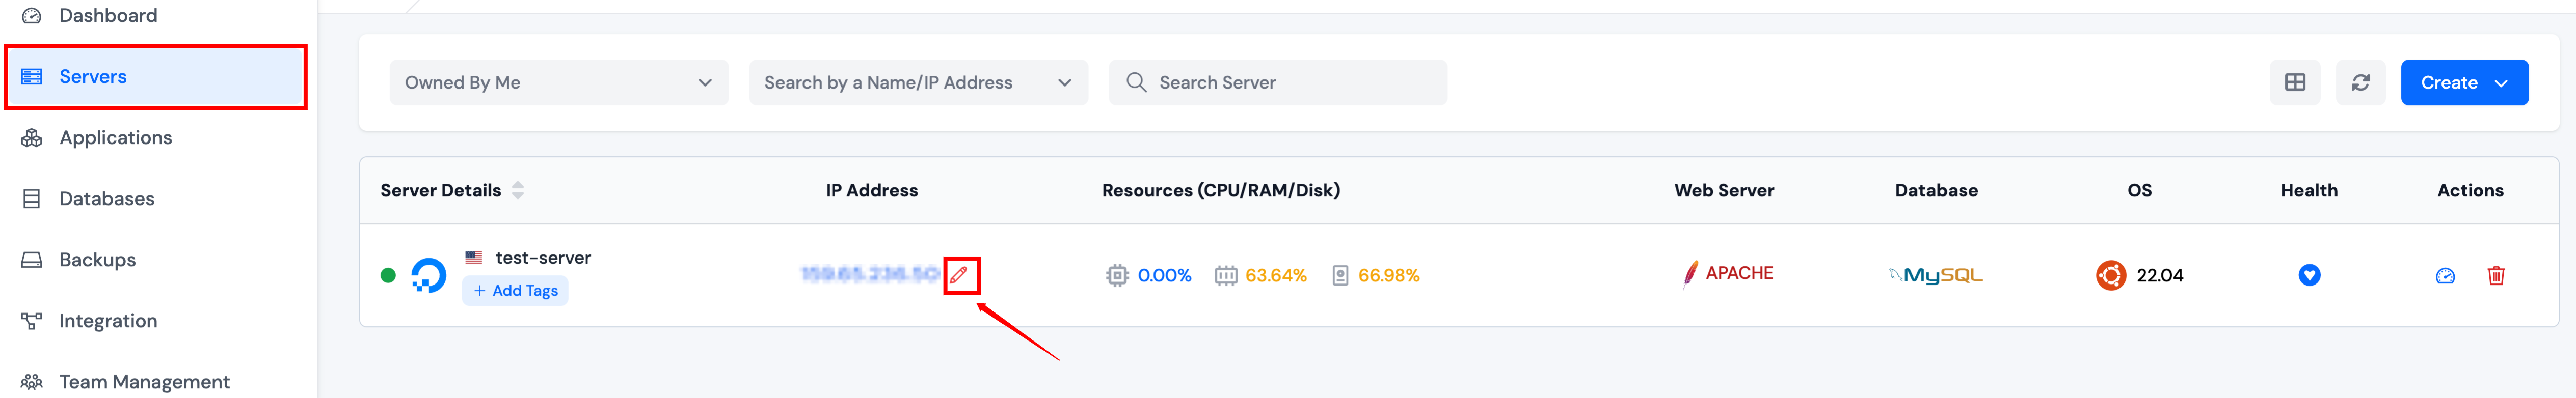This screenshot has height=398, width=2576.
Task: Click the CPU usage 0.00% indicator
Action: click(x=1163, y=275)
